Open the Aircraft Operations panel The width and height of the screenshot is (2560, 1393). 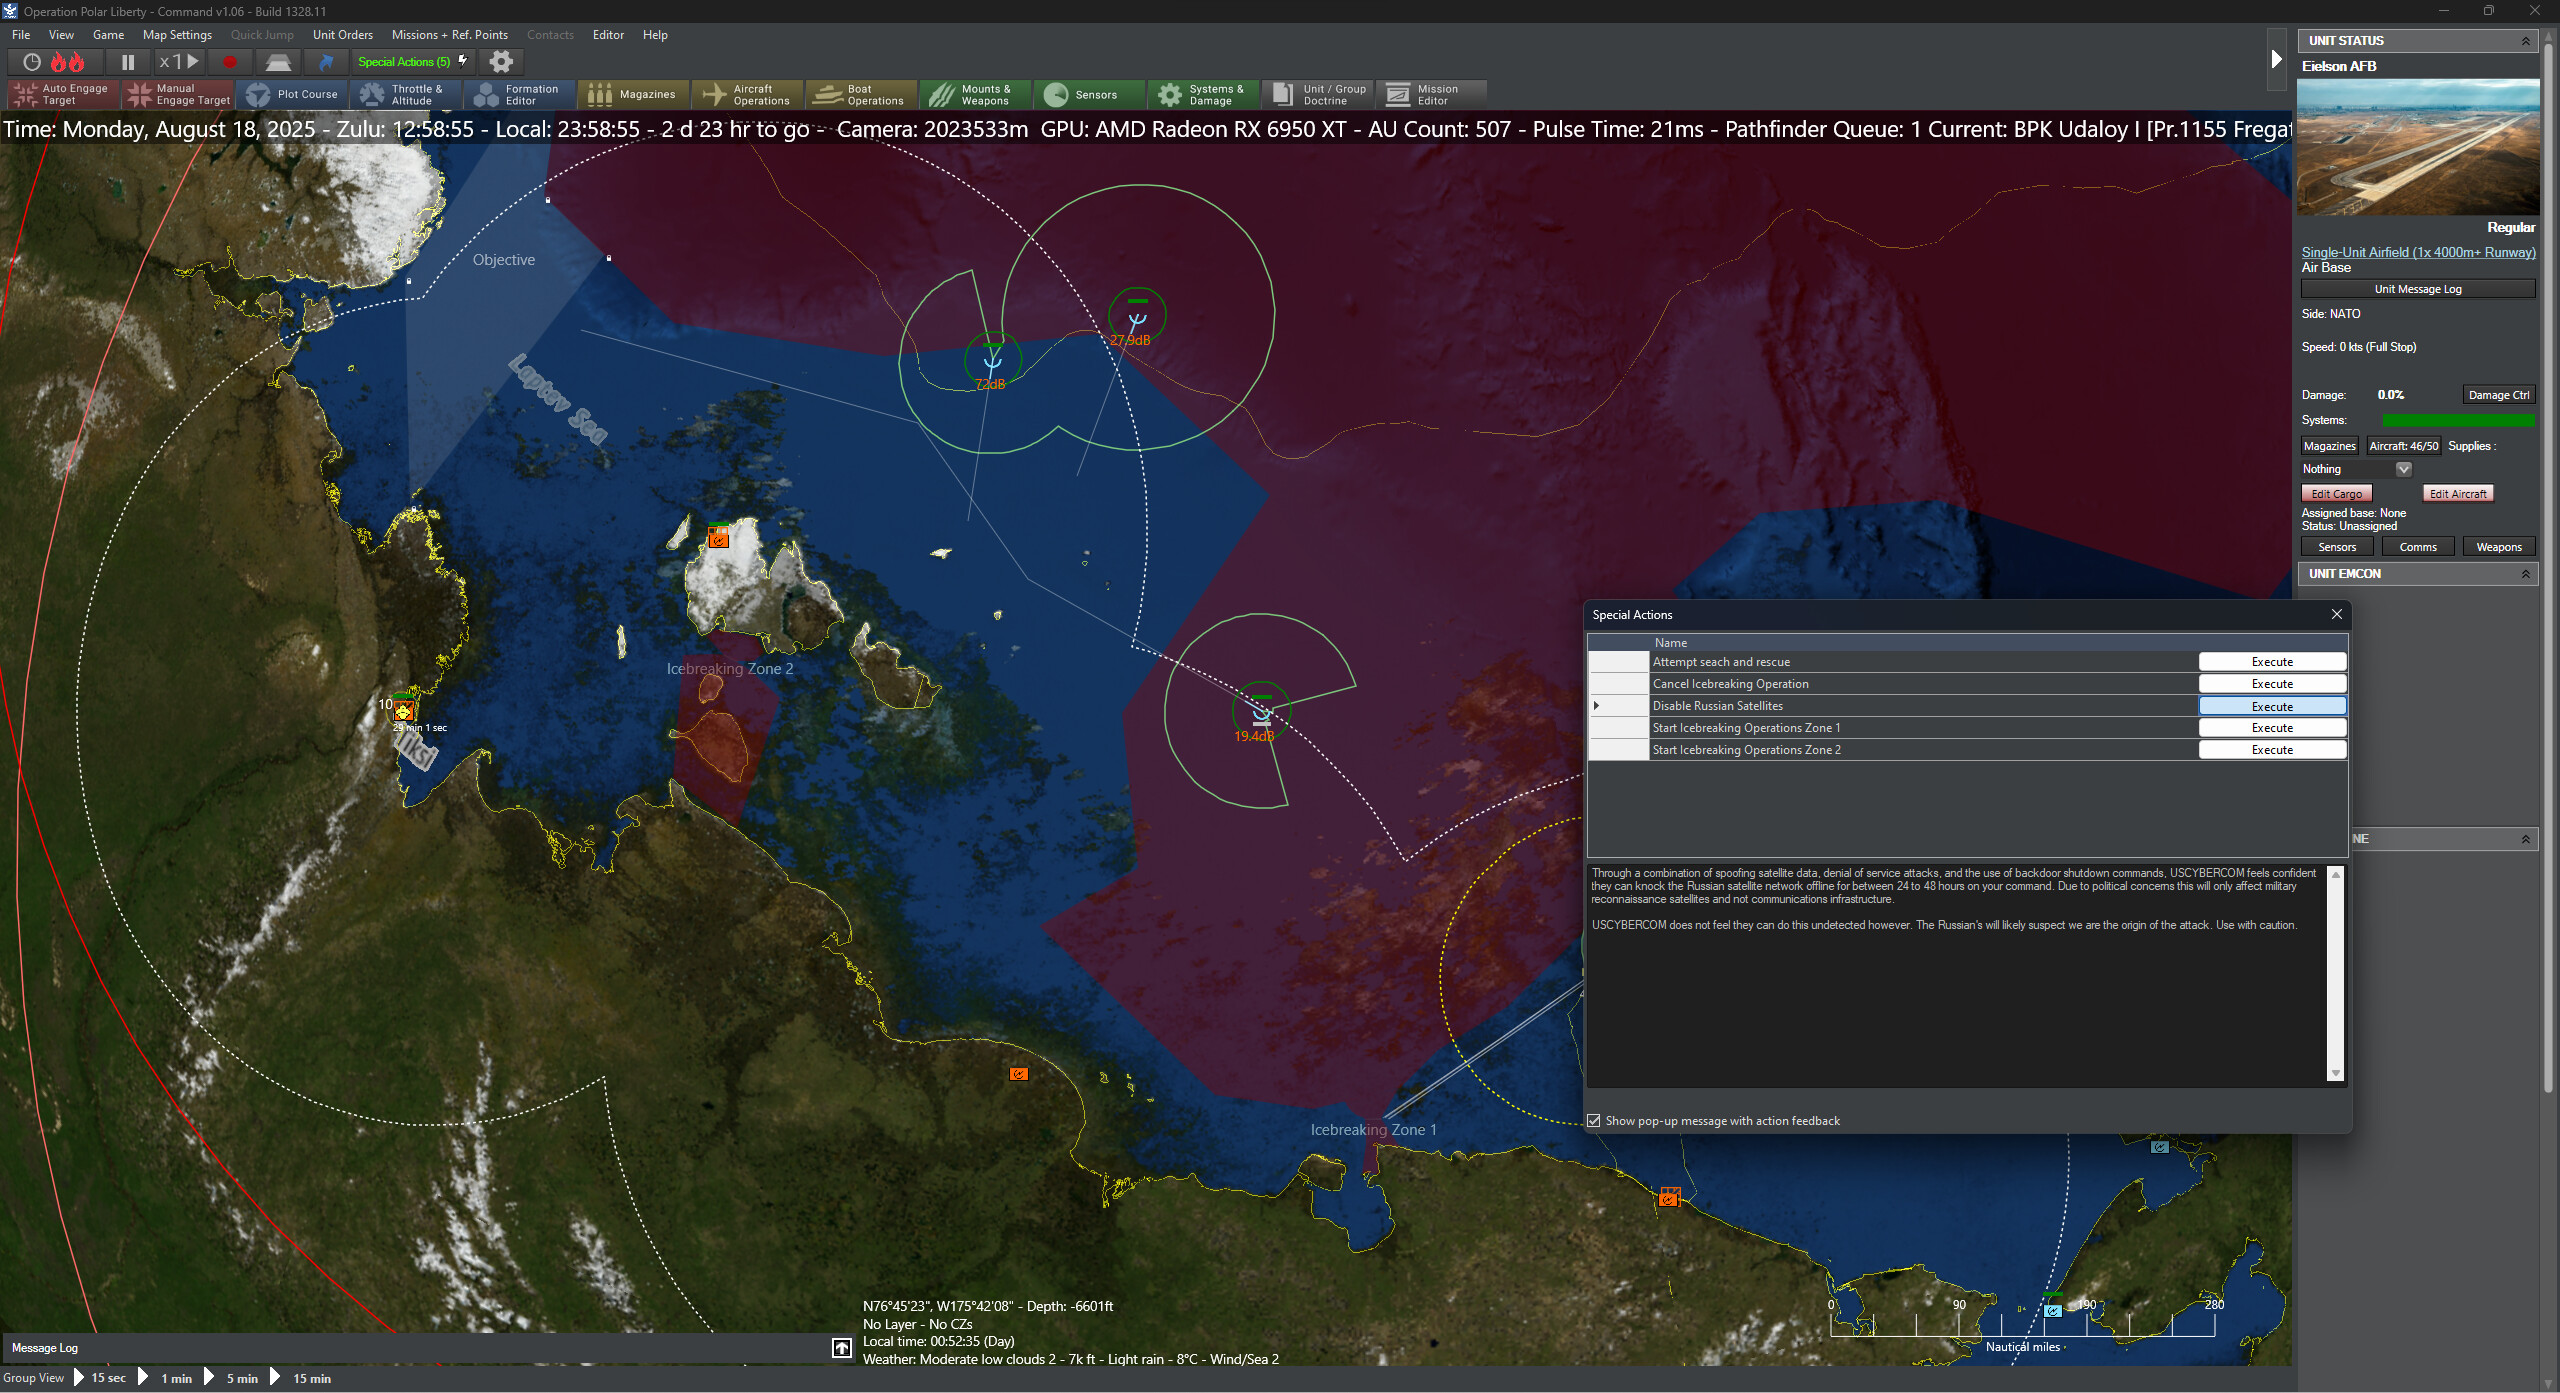coord(748,93)
